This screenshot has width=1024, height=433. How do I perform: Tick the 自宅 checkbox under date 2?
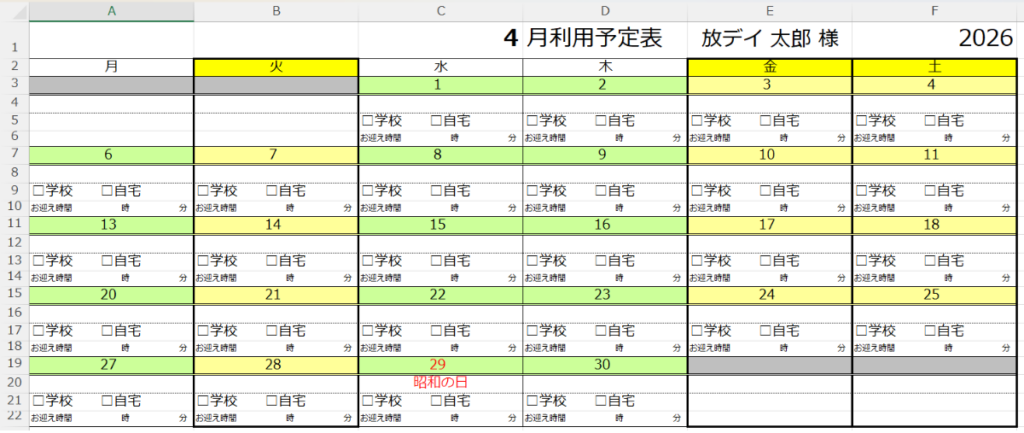pos(601,121)
